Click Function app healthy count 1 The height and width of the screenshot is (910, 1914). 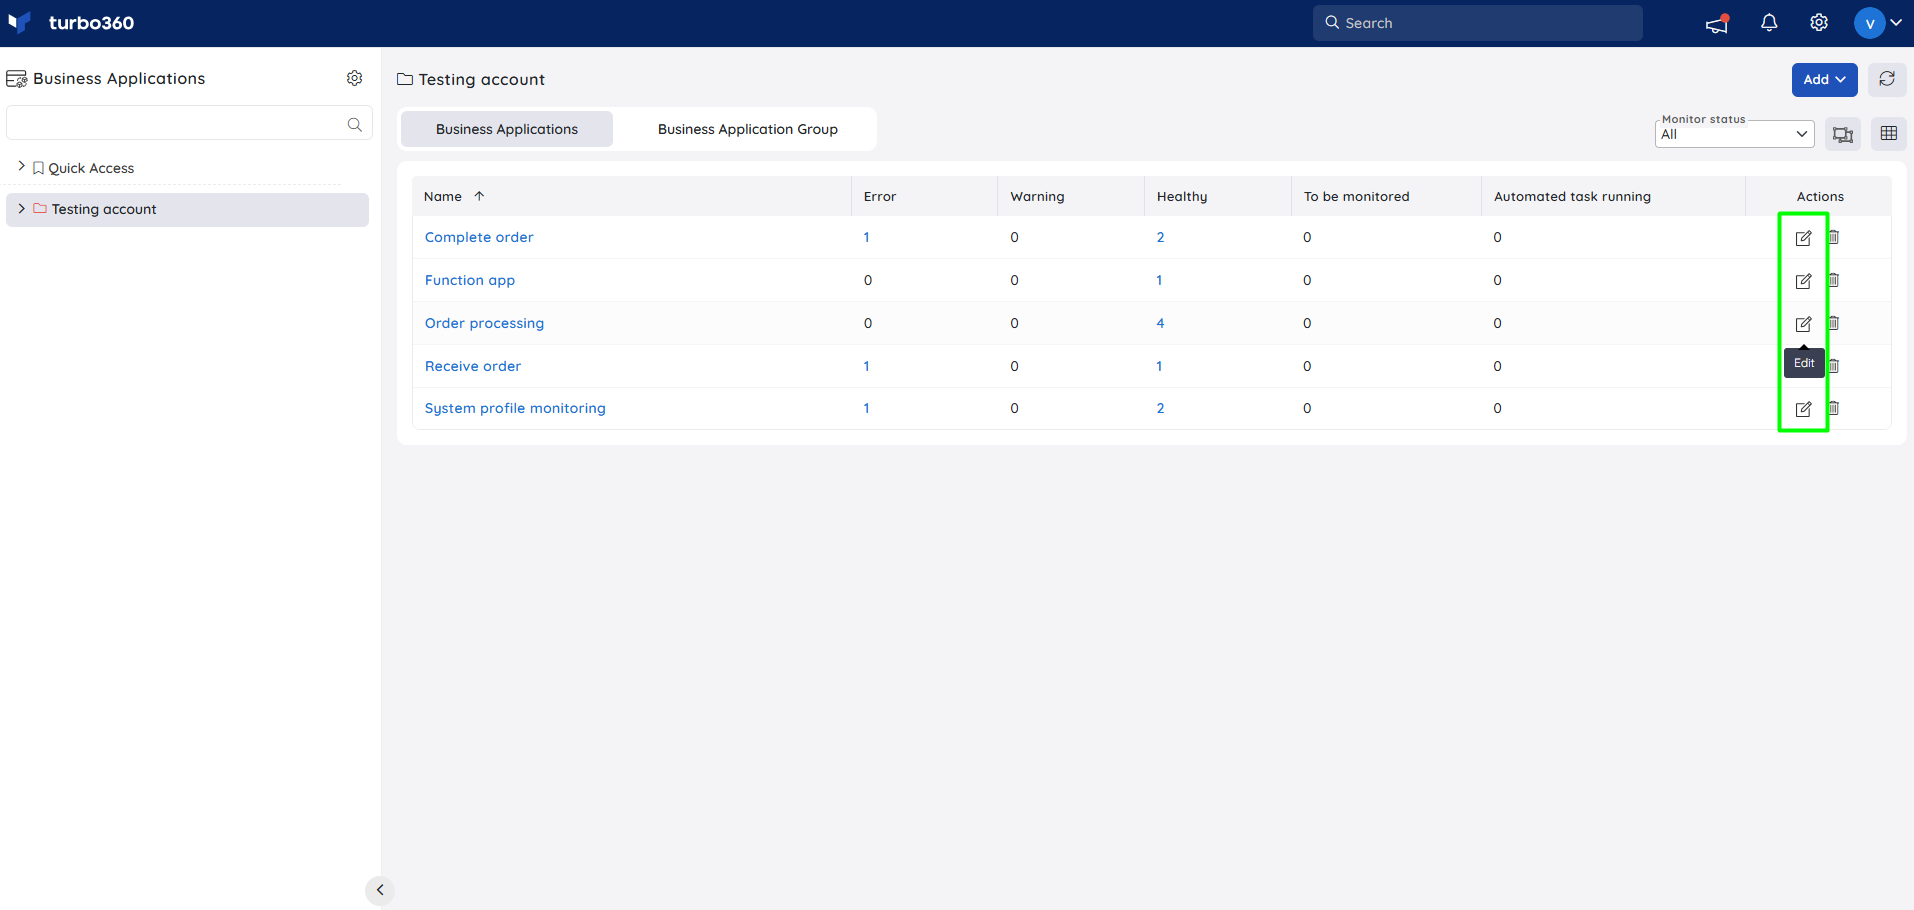click(1159, 280)
